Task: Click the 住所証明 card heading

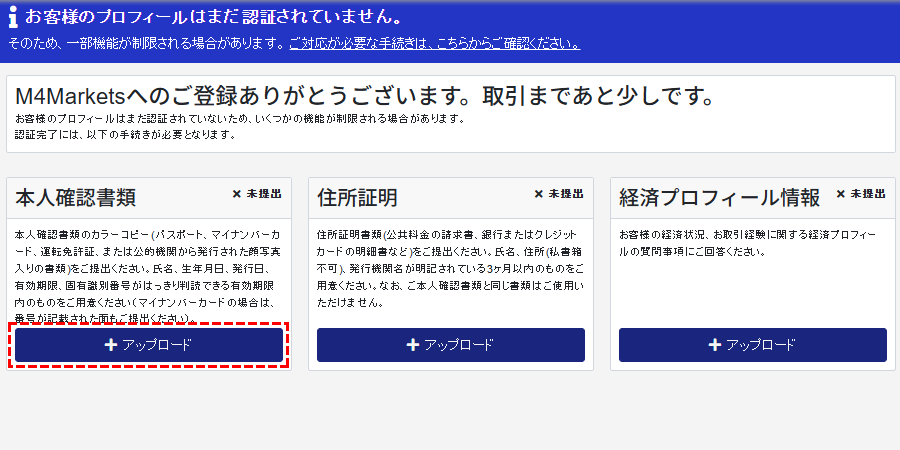Action: [x=357, y=197]
